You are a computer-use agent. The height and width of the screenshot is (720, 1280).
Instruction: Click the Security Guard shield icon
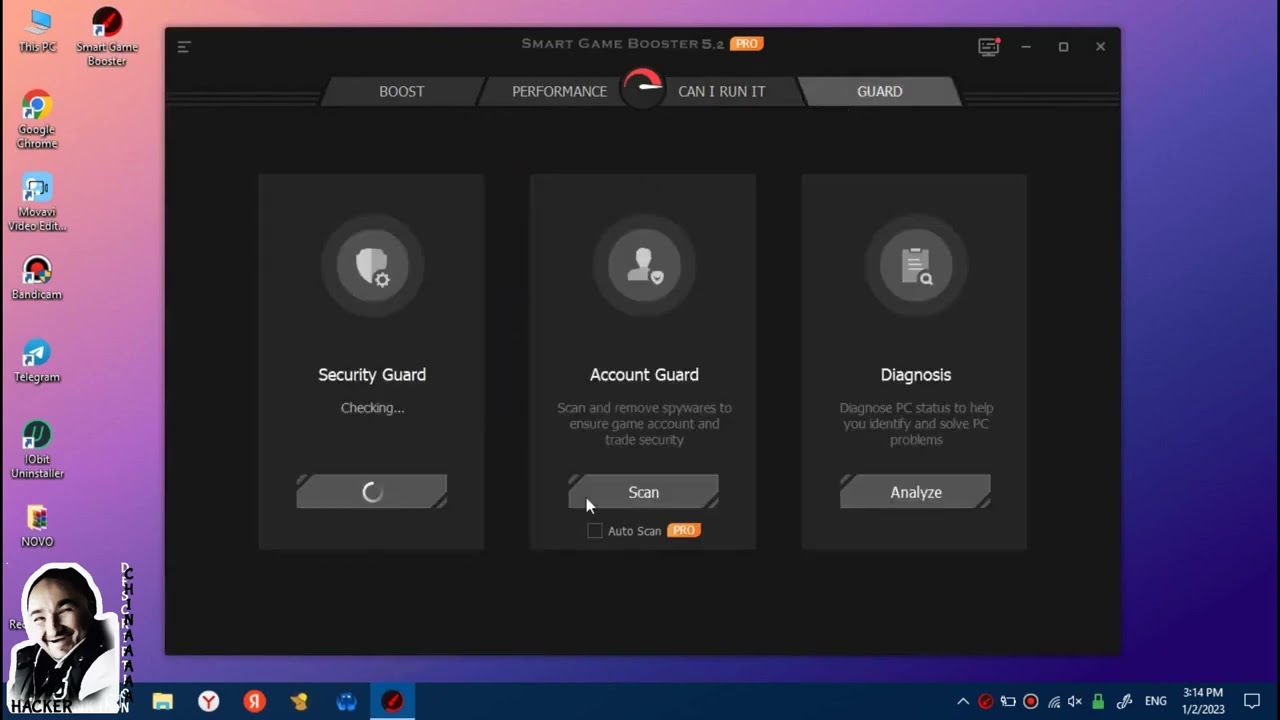pyautogui.click(x=372, y=266)
